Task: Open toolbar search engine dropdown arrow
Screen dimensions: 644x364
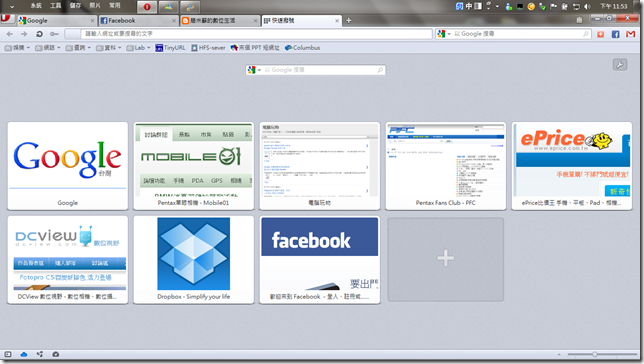Action: tap(449, 34)
